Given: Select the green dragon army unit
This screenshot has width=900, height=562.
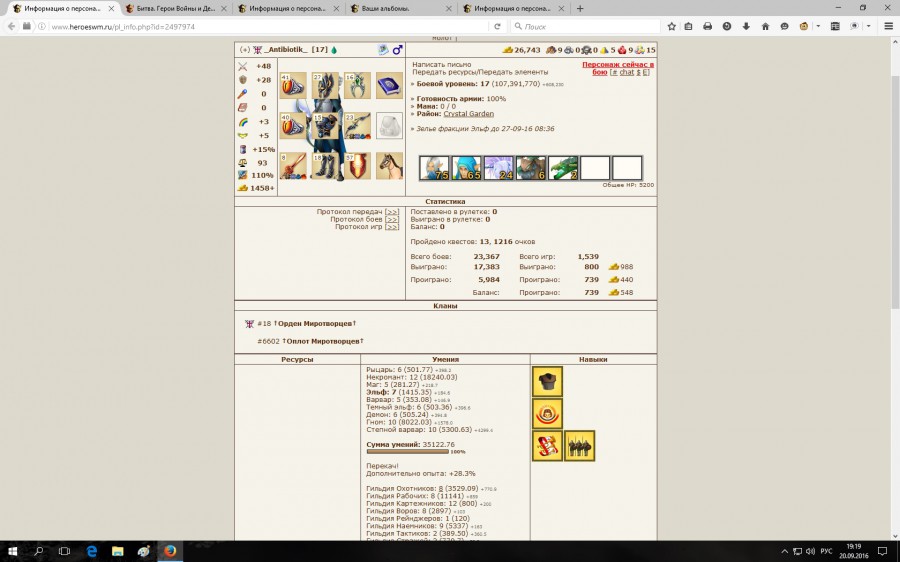Looking at the screenshot, I should [563, 168].
